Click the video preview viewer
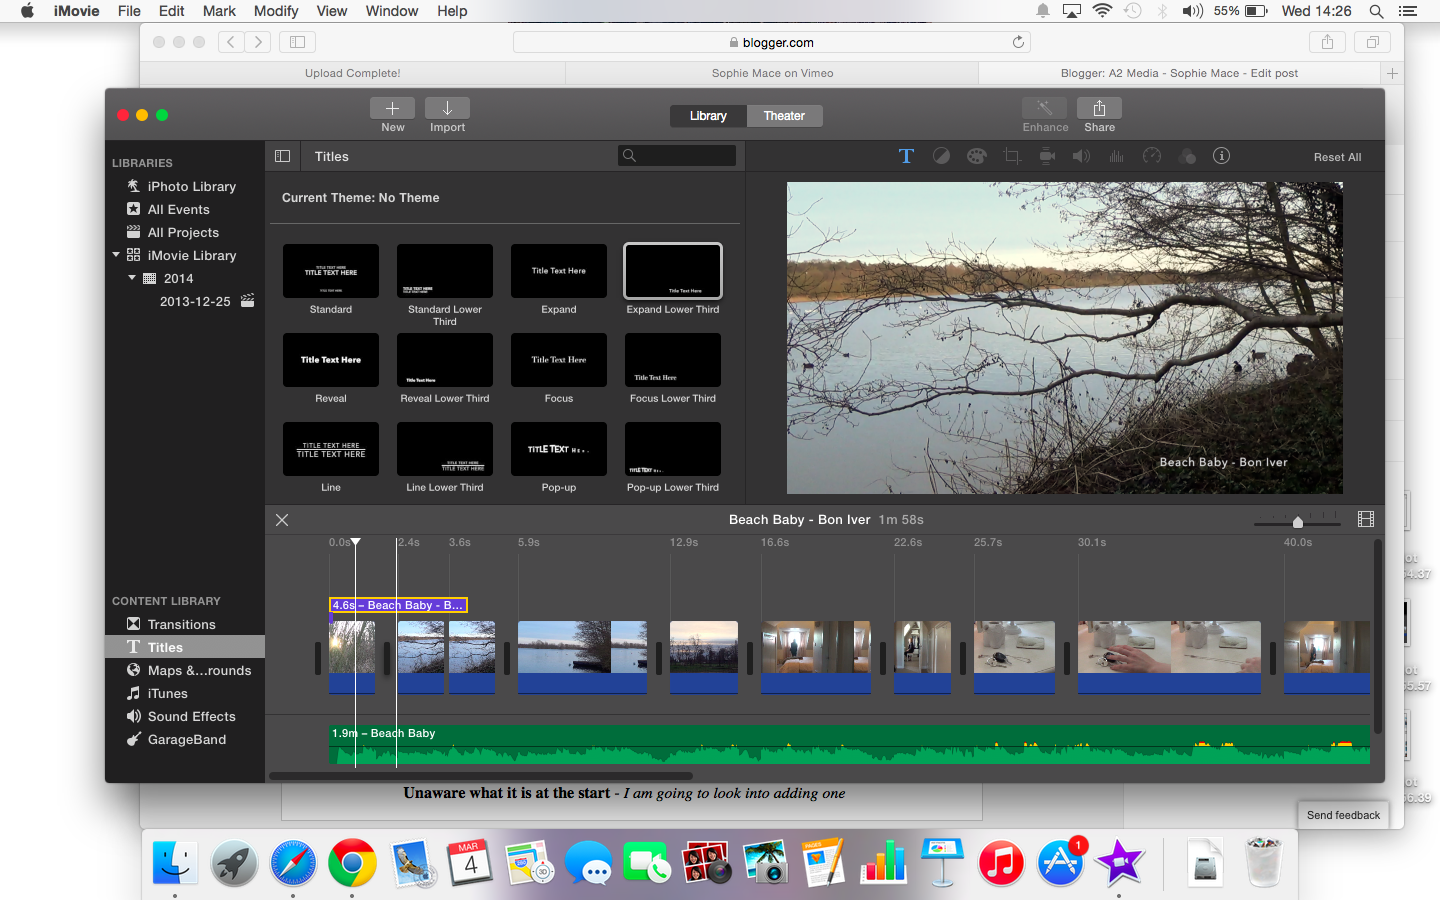This screenshot has width=1440, height=900. click(x=1065, y=338)
